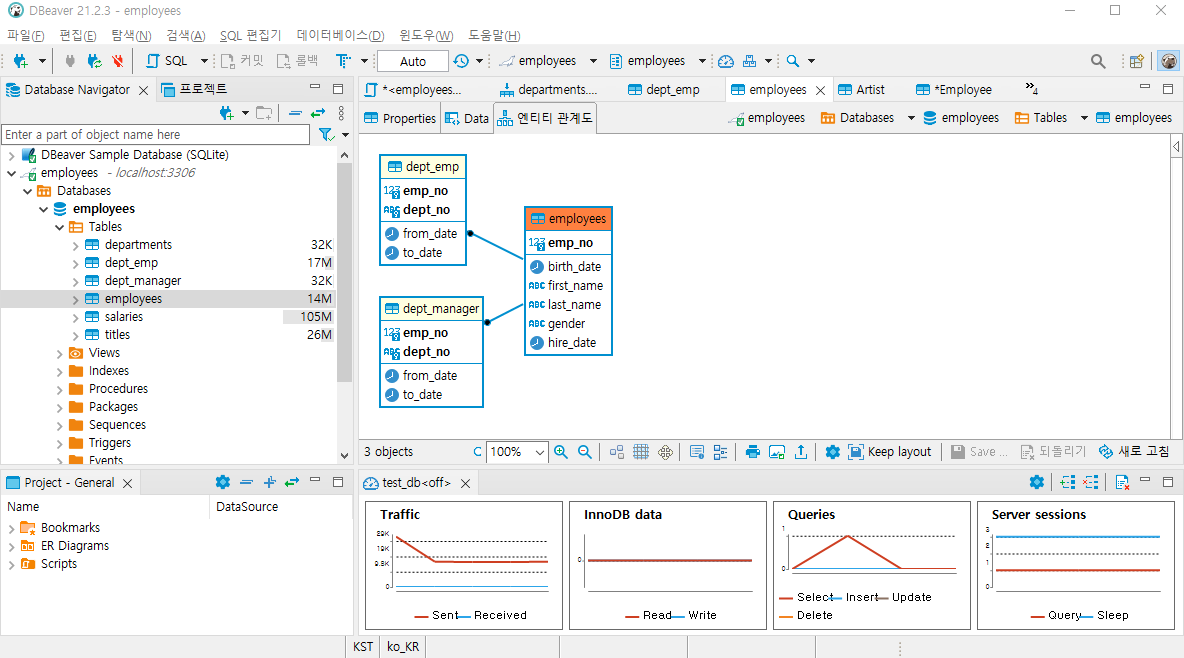Show hidden editor tabs list
1184x658 pixels.
(x=1031, y=89)
